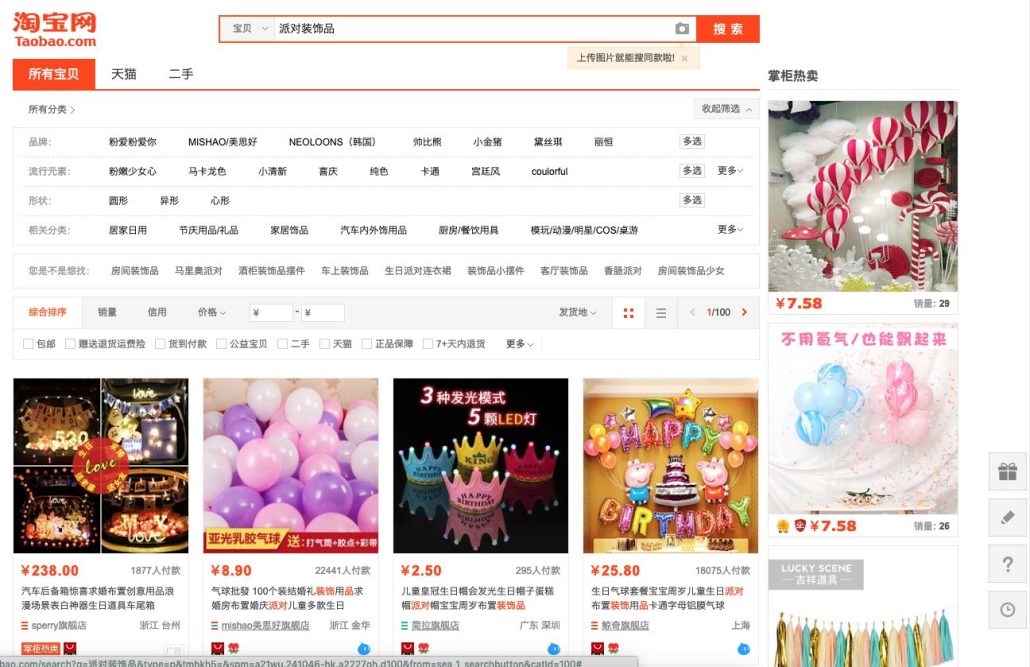
Task: Enable the 天猫 filter checkbox
Action: [325, 344]
